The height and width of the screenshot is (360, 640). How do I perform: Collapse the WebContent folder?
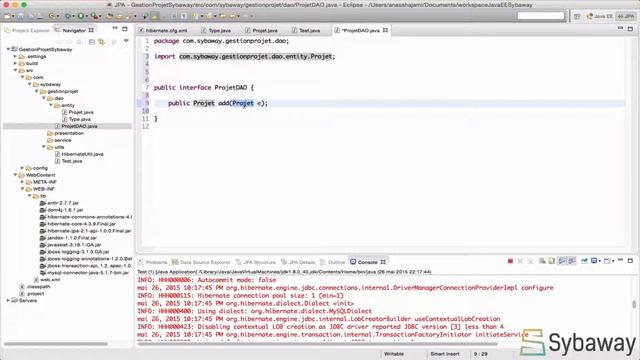point(15,175)
